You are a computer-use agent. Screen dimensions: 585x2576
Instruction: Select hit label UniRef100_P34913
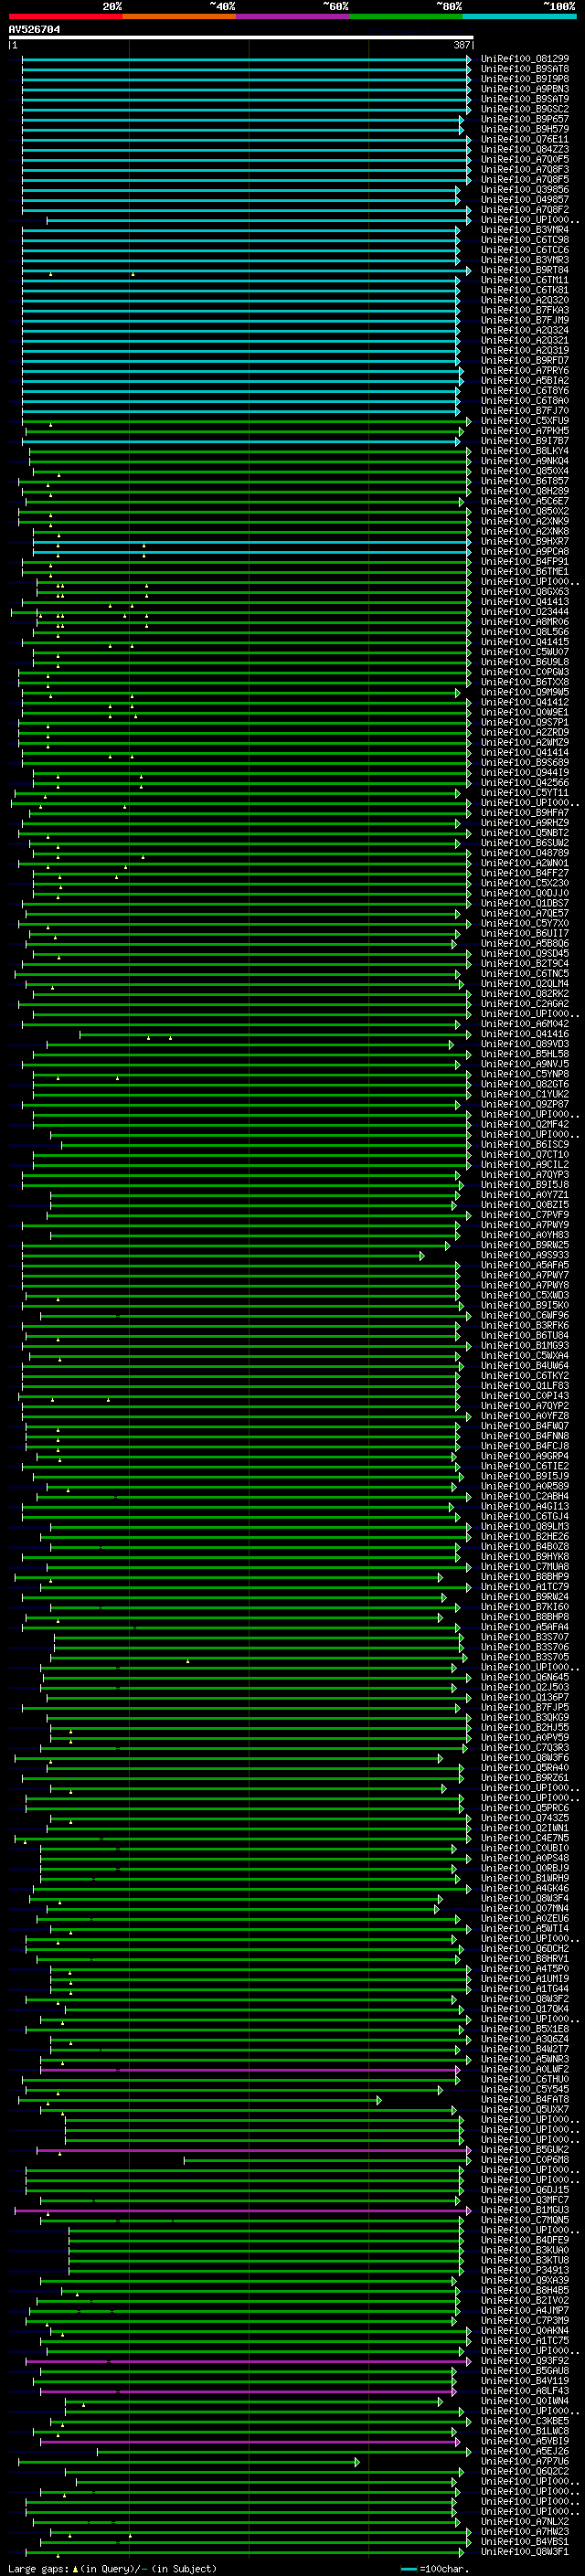525,2270
